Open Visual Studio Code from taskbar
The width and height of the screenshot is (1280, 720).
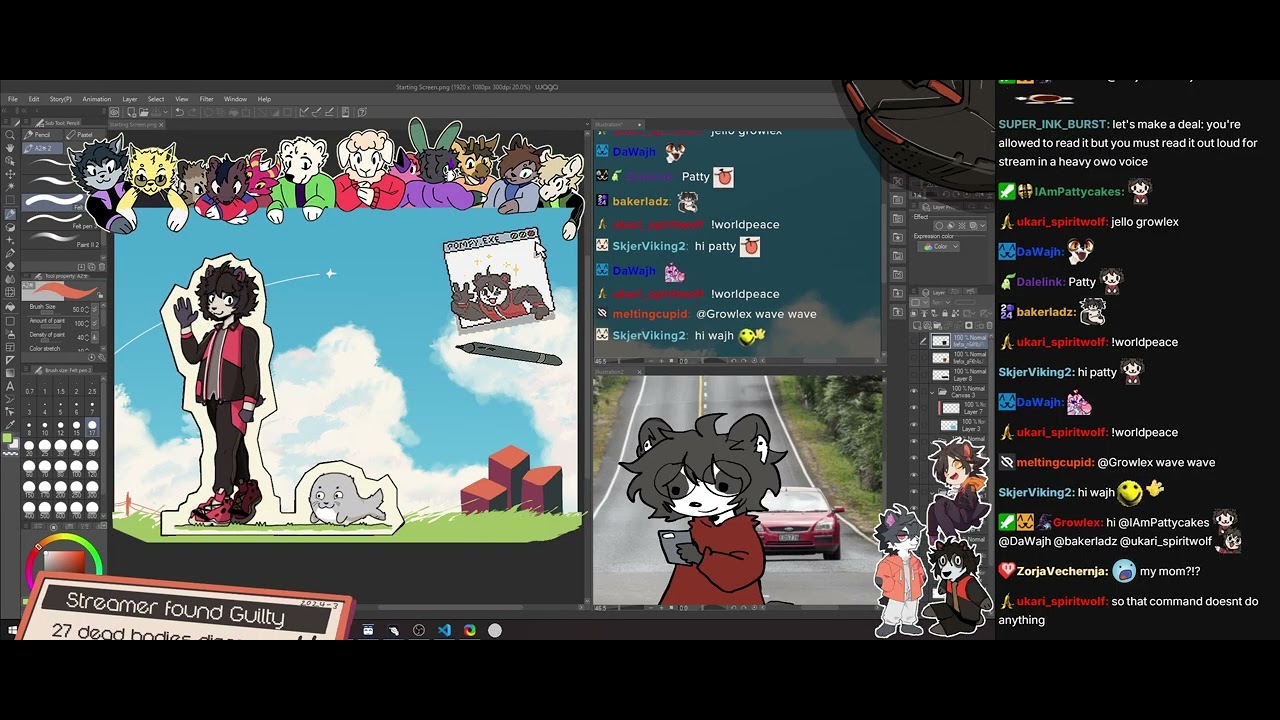pyautogui.click(x=444, y=630)
